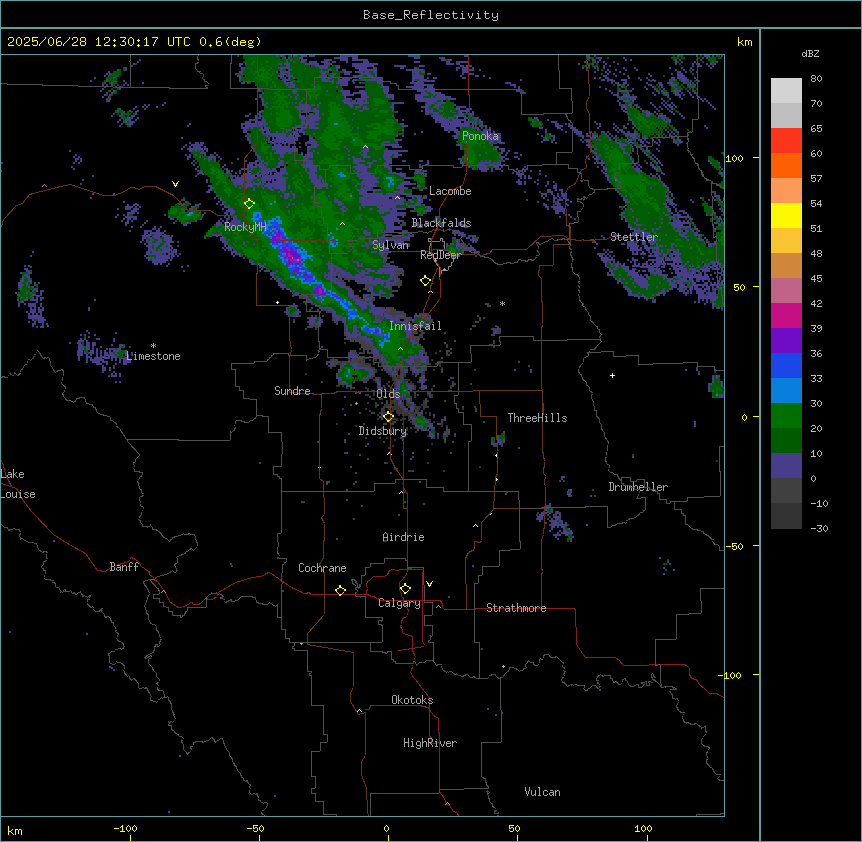Click the Airdrie city label
Image resolution: width=862 pixels, height=842 pixels.
[x=404, y=537]
